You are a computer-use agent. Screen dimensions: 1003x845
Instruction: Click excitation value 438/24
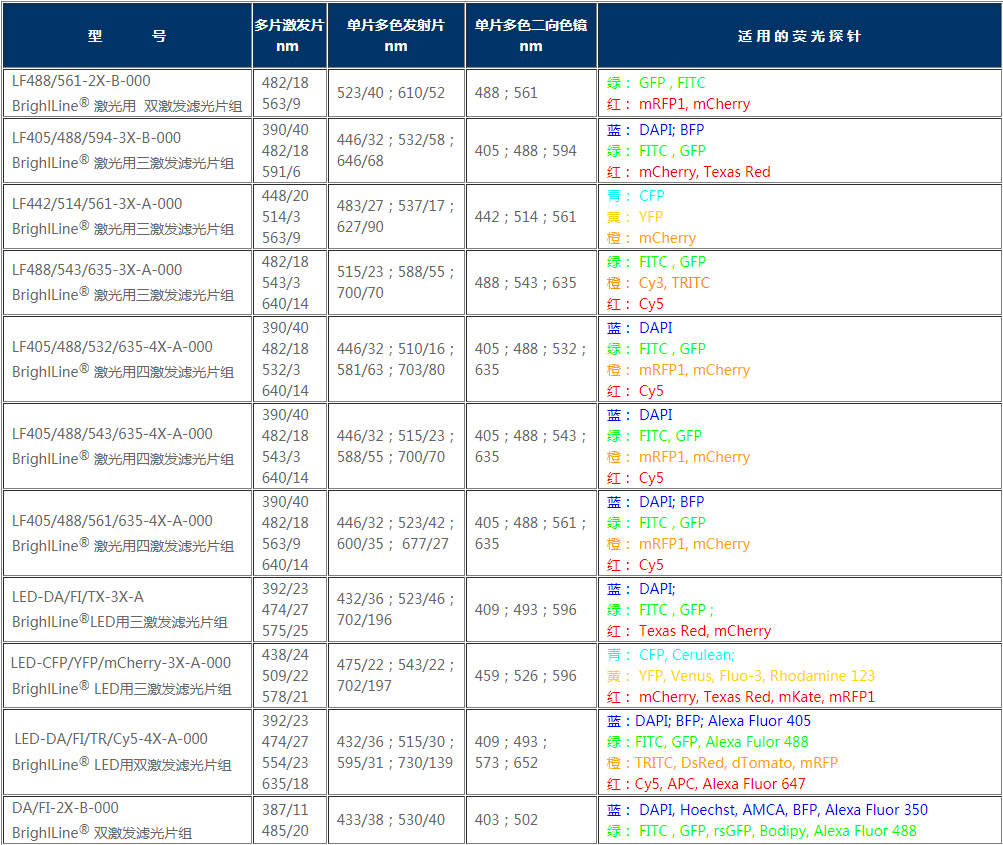(x=285, y=655)
